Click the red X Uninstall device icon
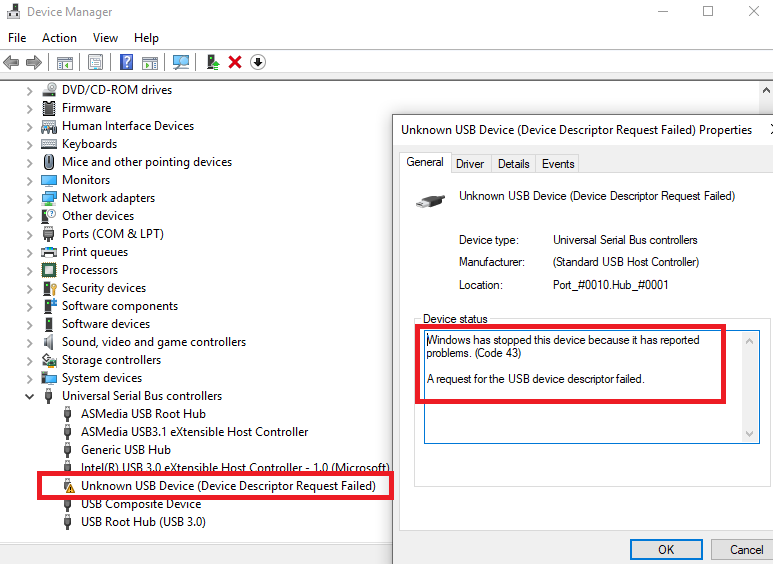The height and width of the screenshot is (564, 773). click(235, 62)
